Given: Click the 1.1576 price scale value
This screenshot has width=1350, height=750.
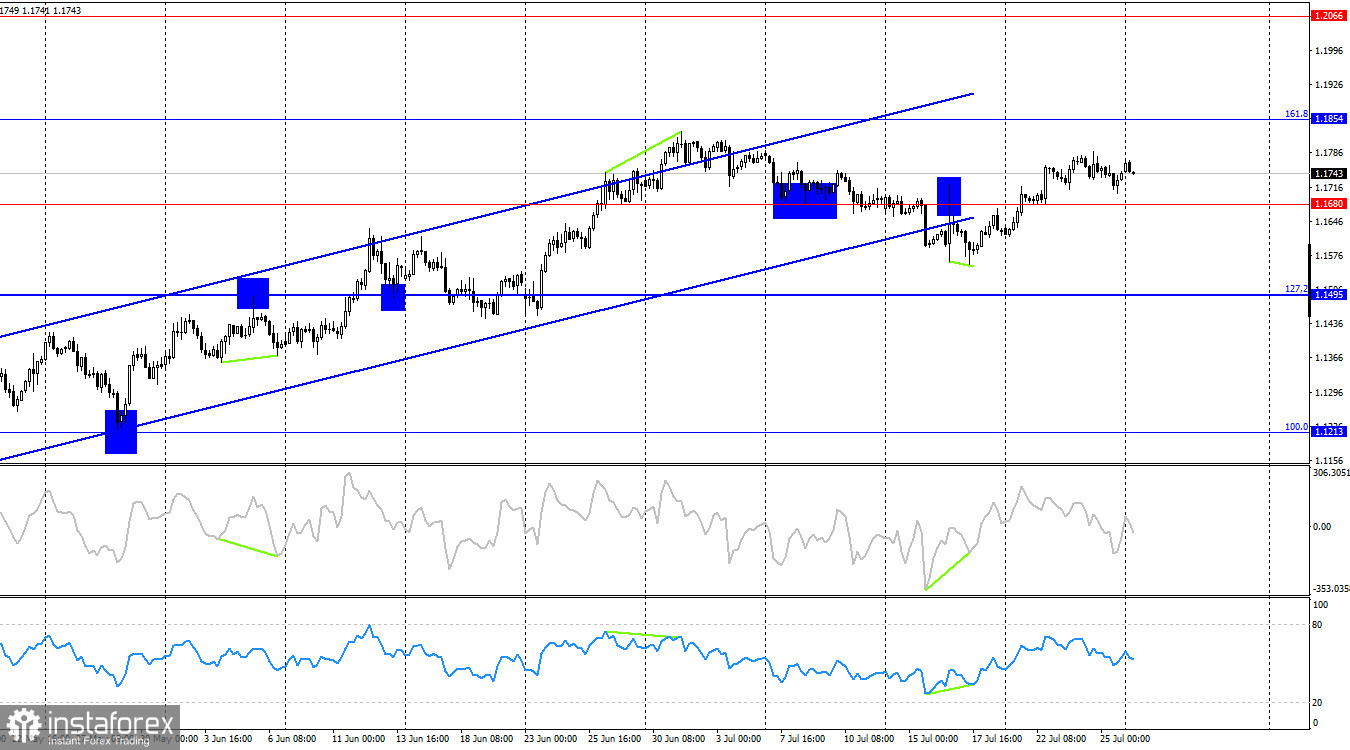Looking at the screenshot, I should click(1330, 256).
